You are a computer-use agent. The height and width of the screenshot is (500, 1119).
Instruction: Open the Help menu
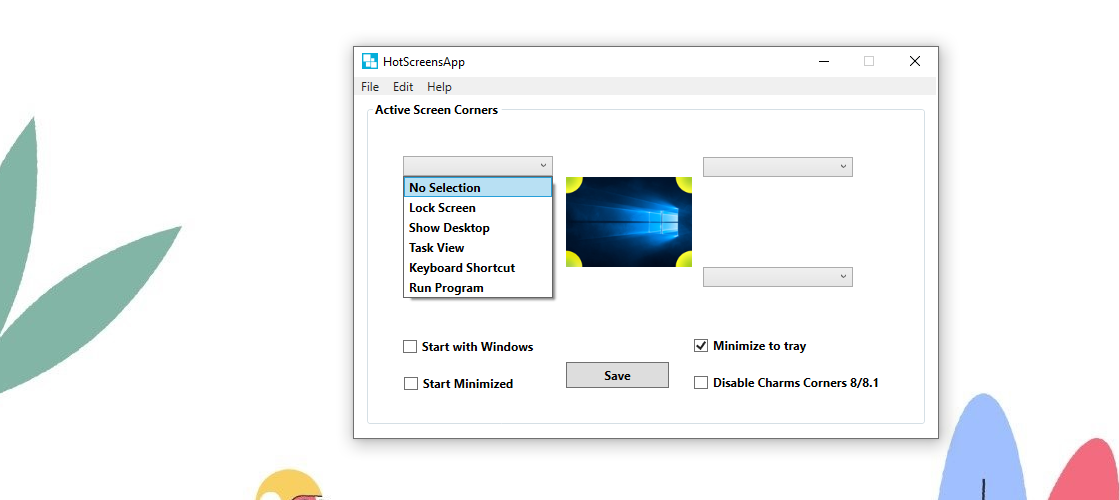click(x=440, y=87)
